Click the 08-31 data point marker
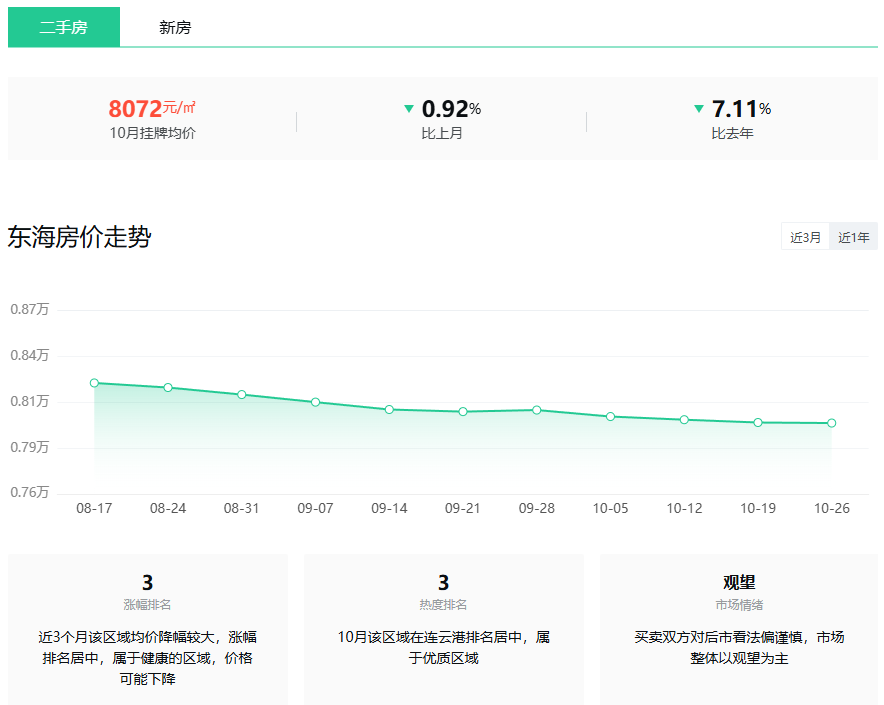Viewport: 884px width, 705px height. click(241, 395)
